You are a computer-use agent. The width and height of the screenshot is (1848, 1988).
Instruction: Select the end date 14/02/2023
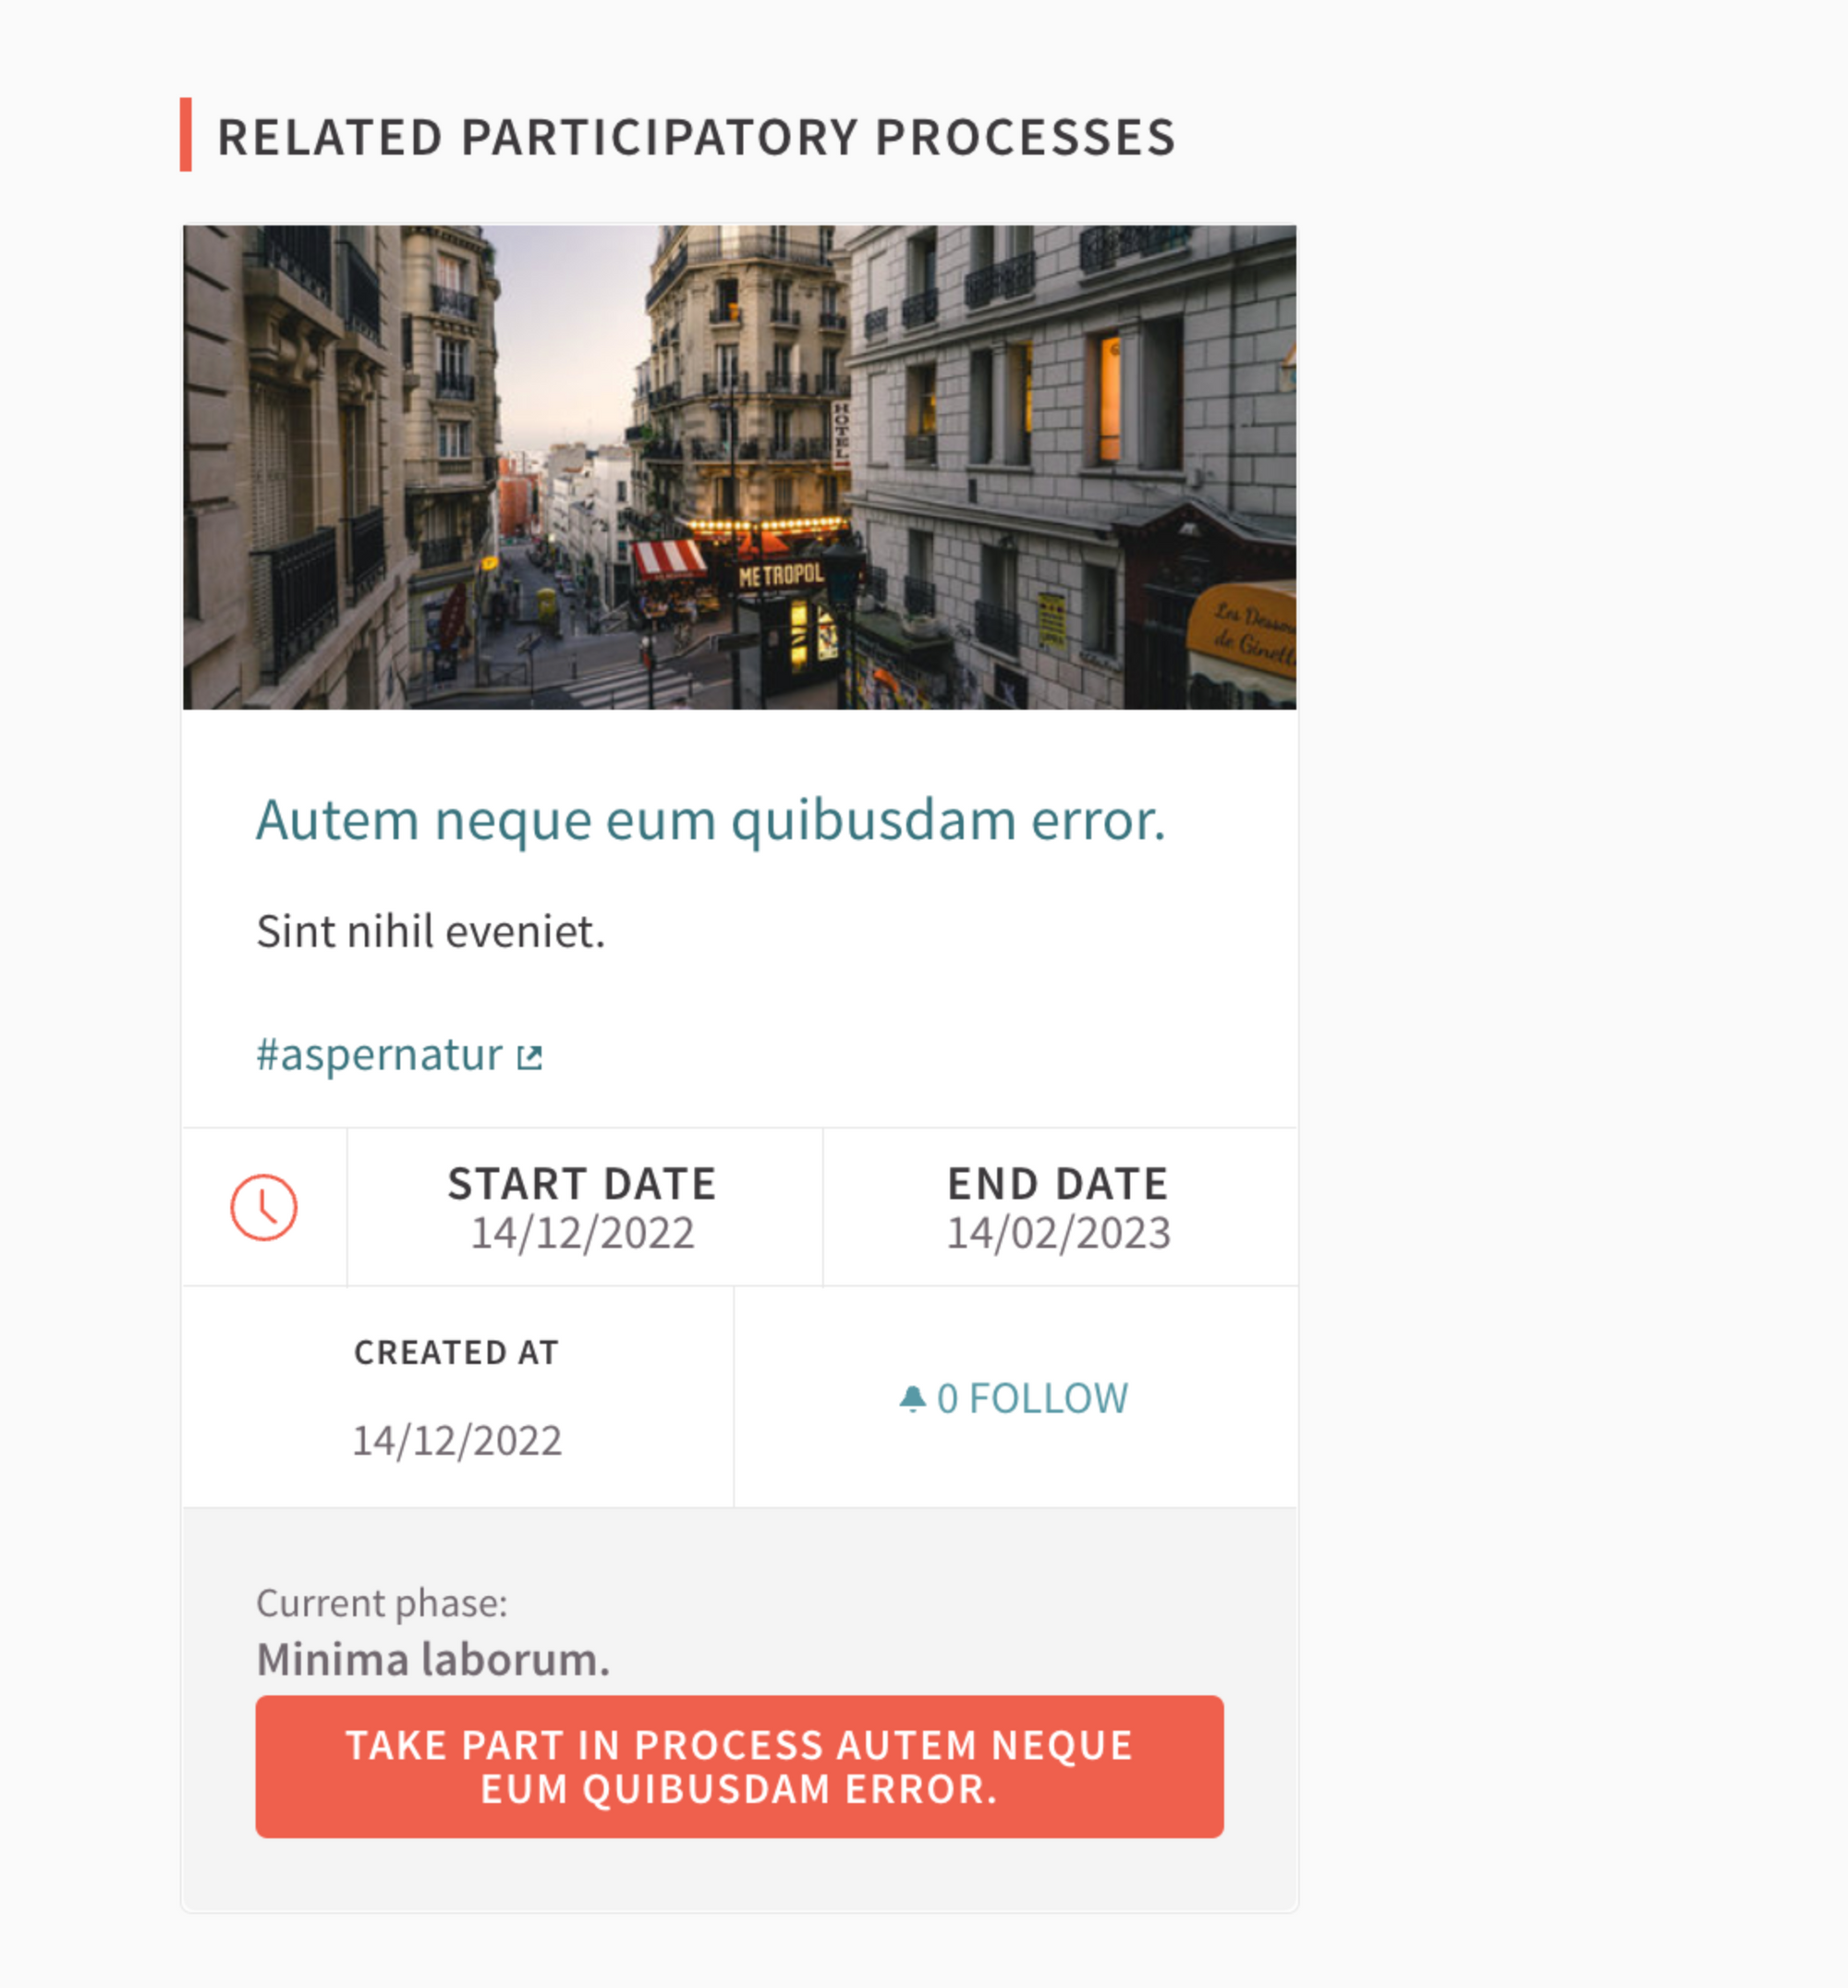tap(1059, 1234)
